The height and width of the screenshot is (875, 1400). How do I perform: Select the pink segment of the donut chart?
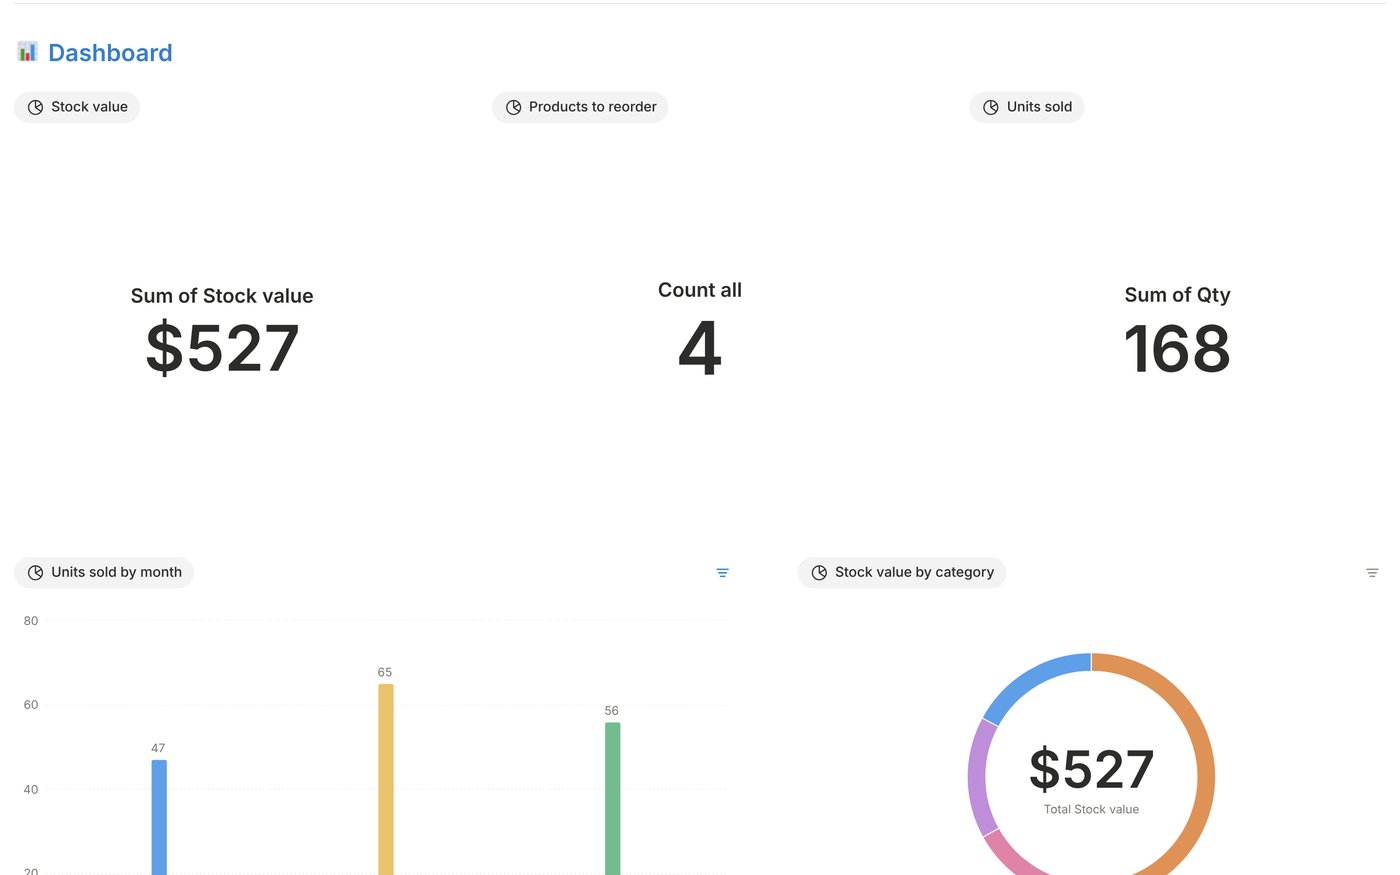(1012, 856)
